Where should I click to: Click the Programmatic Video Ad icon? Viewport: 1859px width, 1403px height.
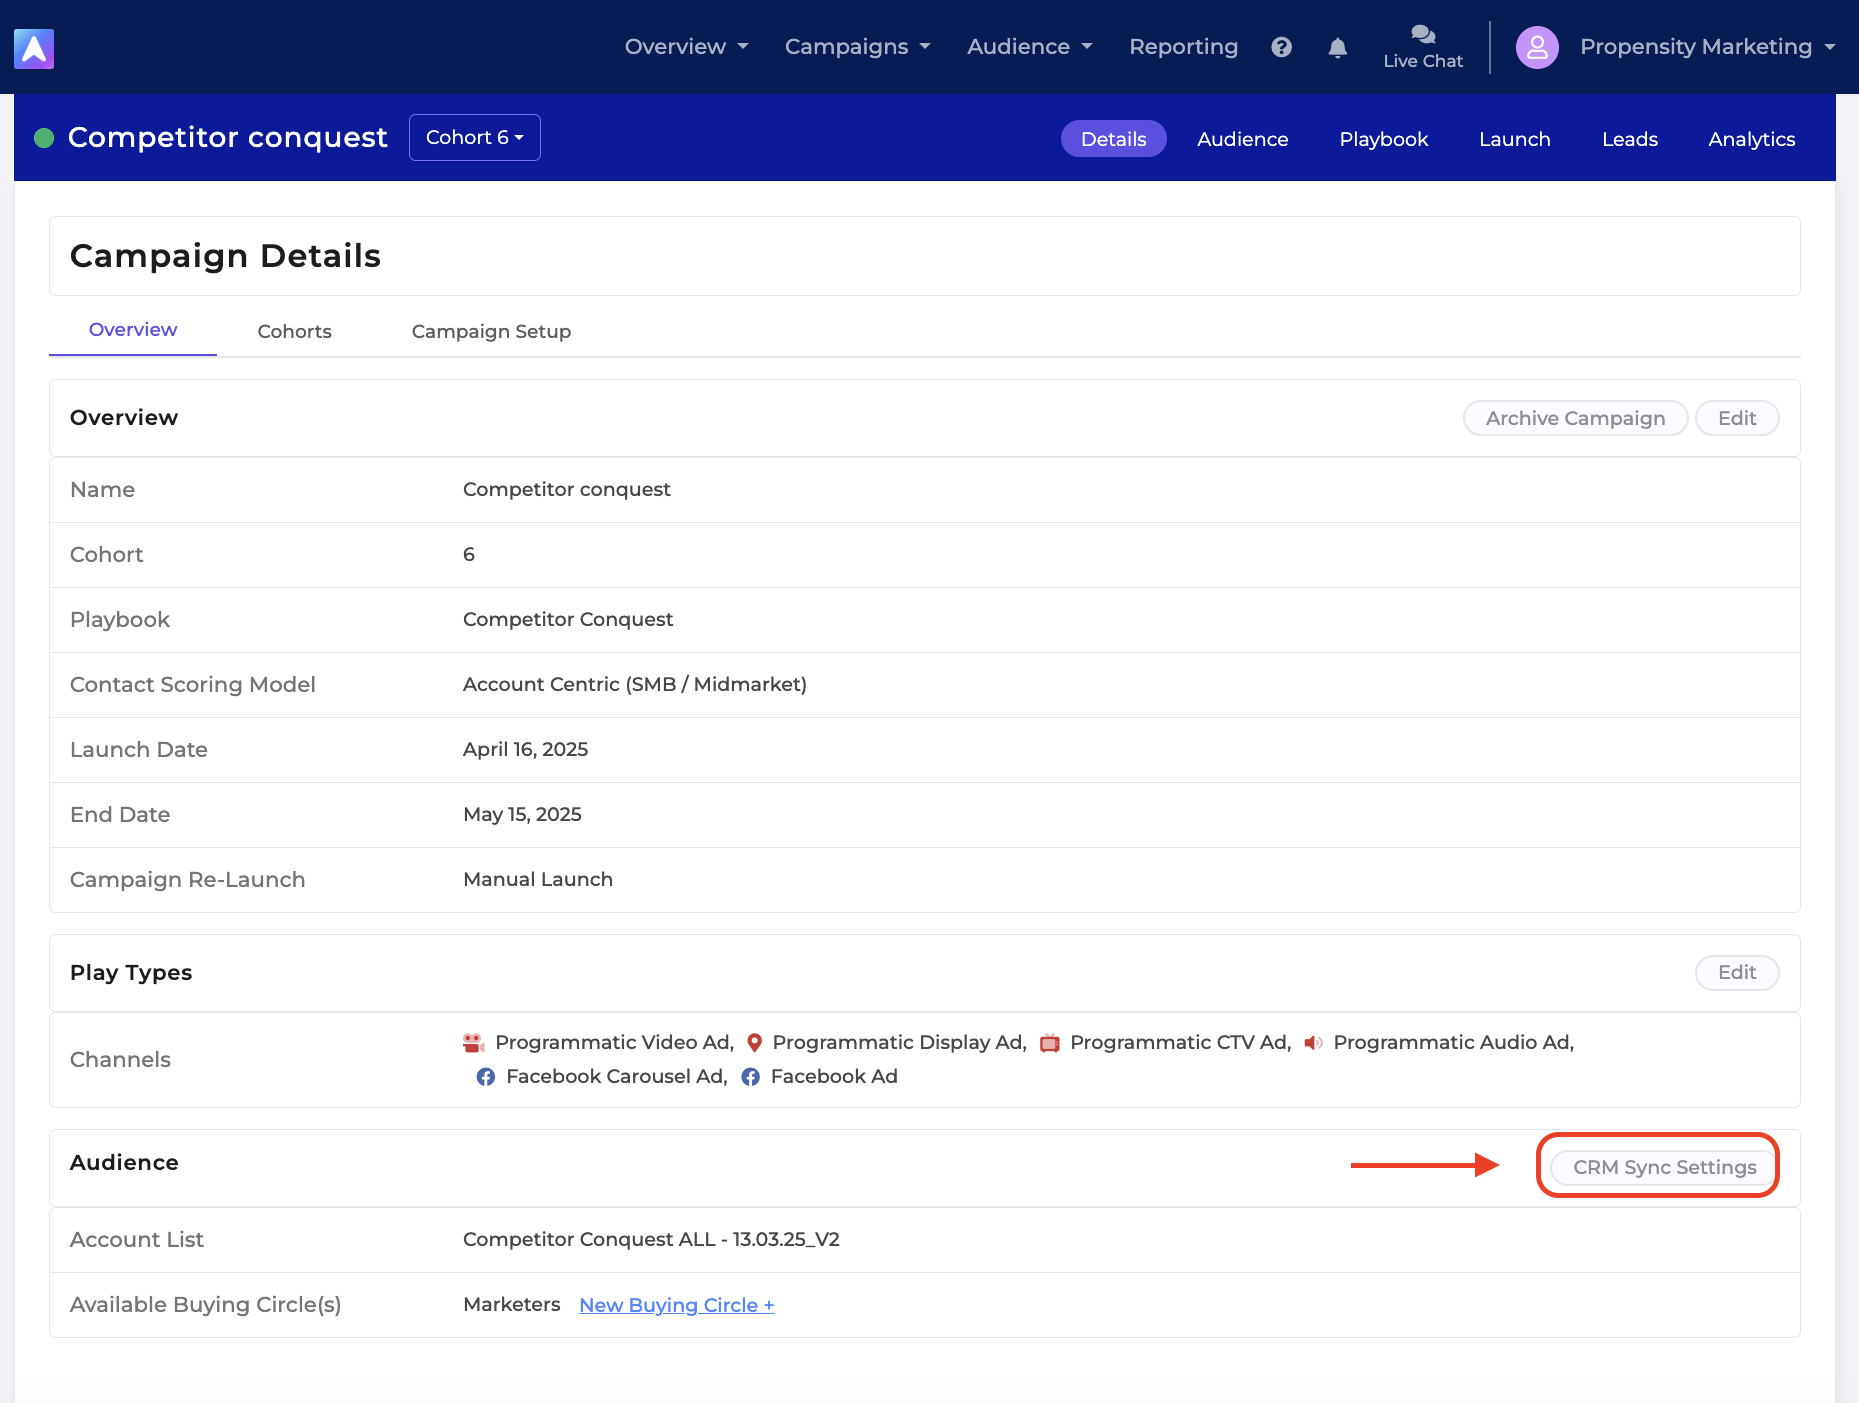tap(474, 1043)
